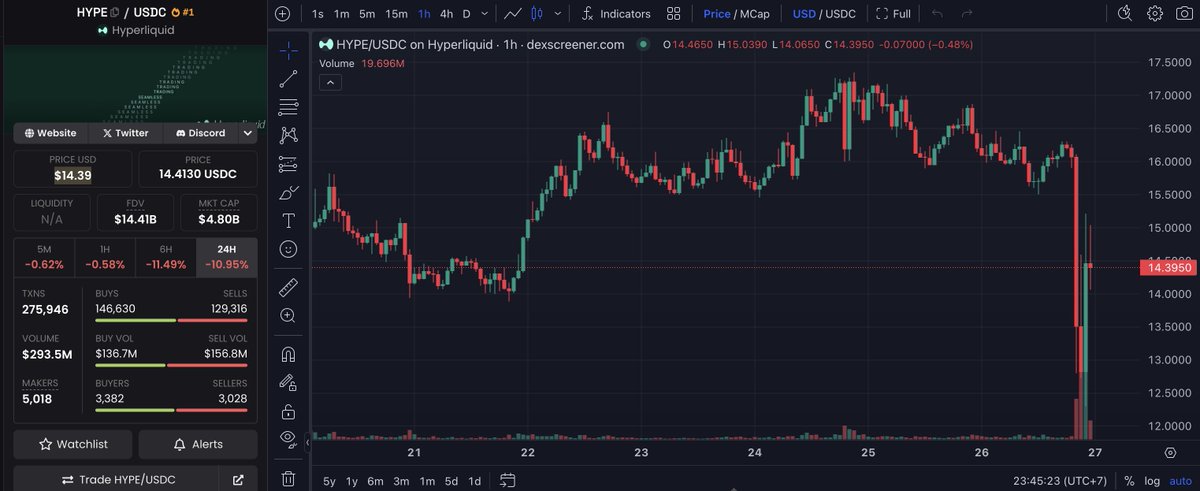Select the ruler measure tool
1200x491 pixels.
(288, 287)
